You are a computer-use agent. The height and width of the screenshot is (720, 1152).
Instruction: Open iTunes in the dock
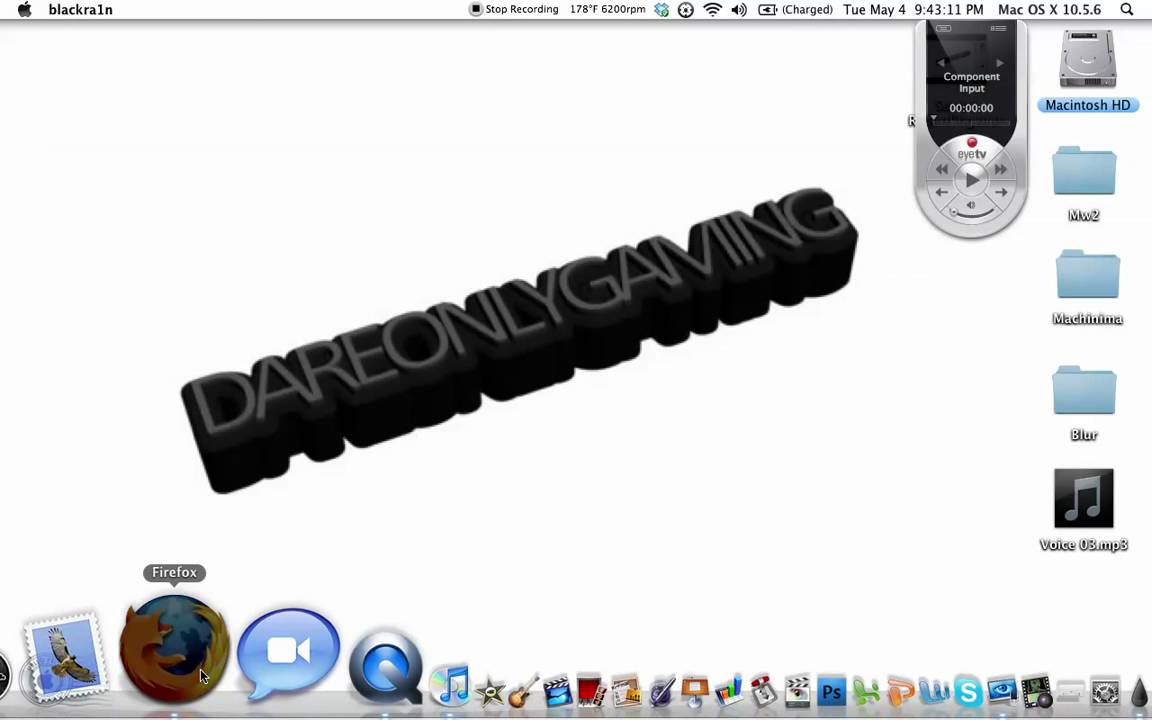450,685
